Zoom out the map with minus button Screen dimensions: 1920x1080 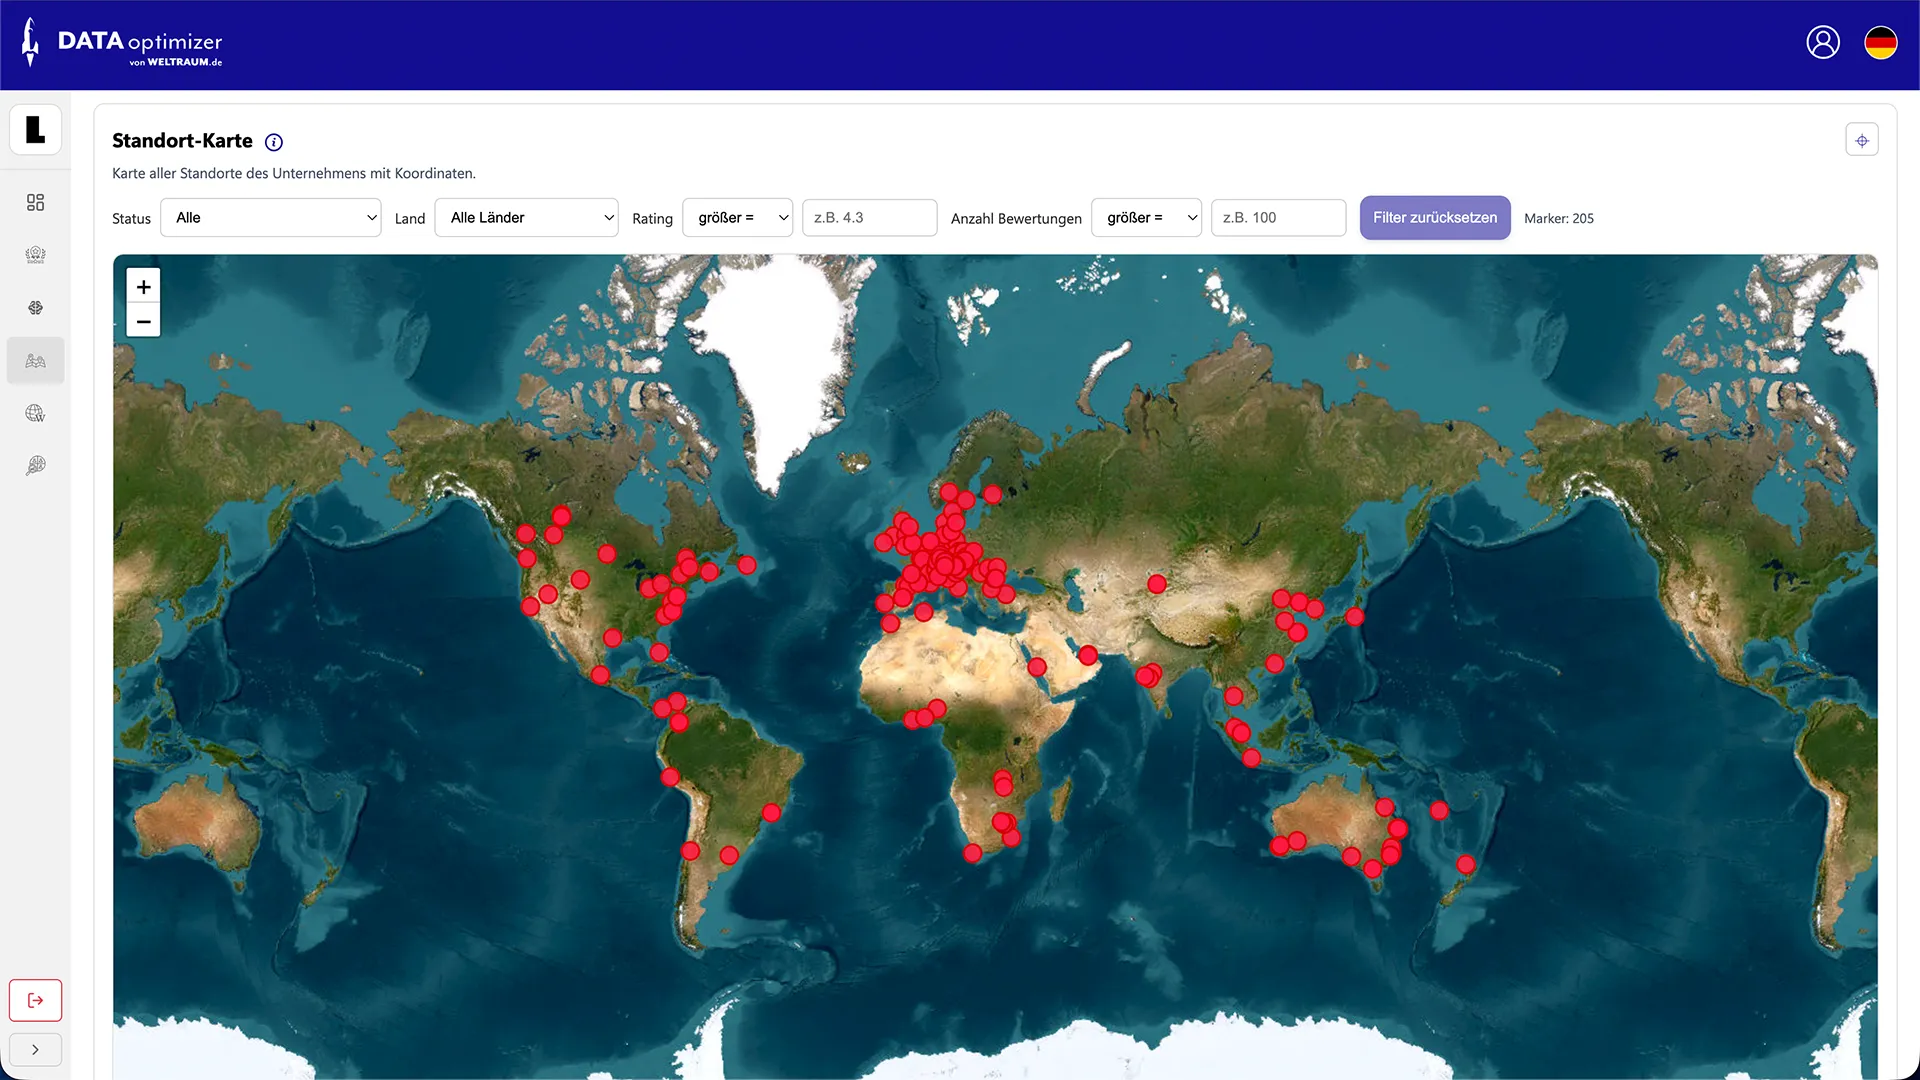144,321
